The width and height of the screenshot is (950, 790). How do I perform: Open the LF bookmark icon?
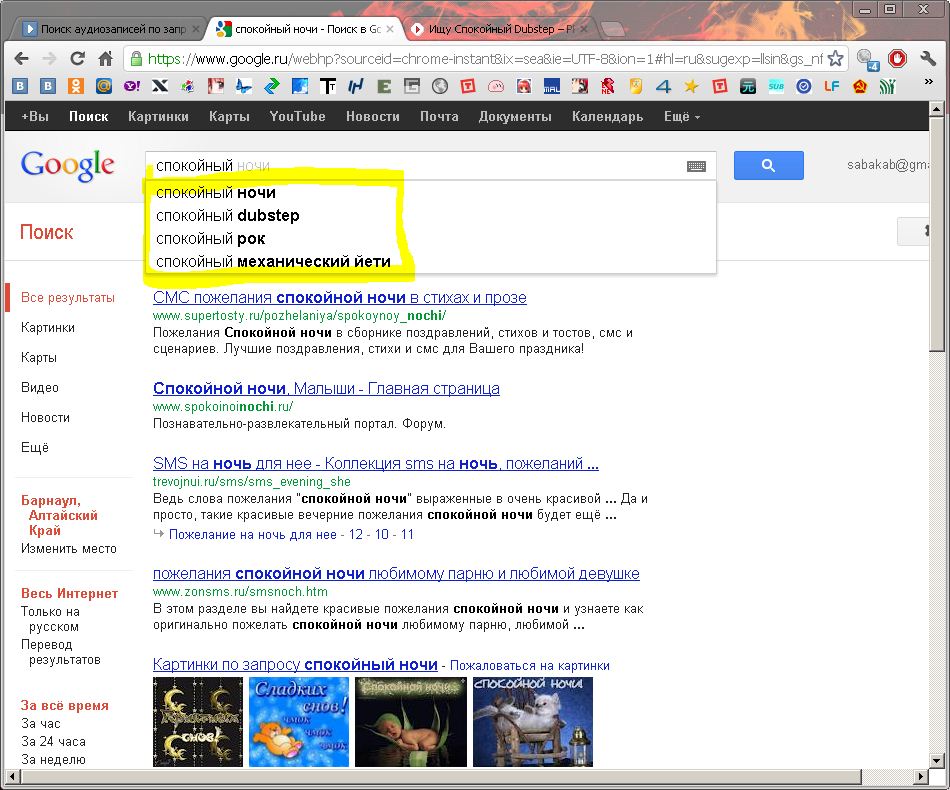pyautogui.click(x=831, y=86)
